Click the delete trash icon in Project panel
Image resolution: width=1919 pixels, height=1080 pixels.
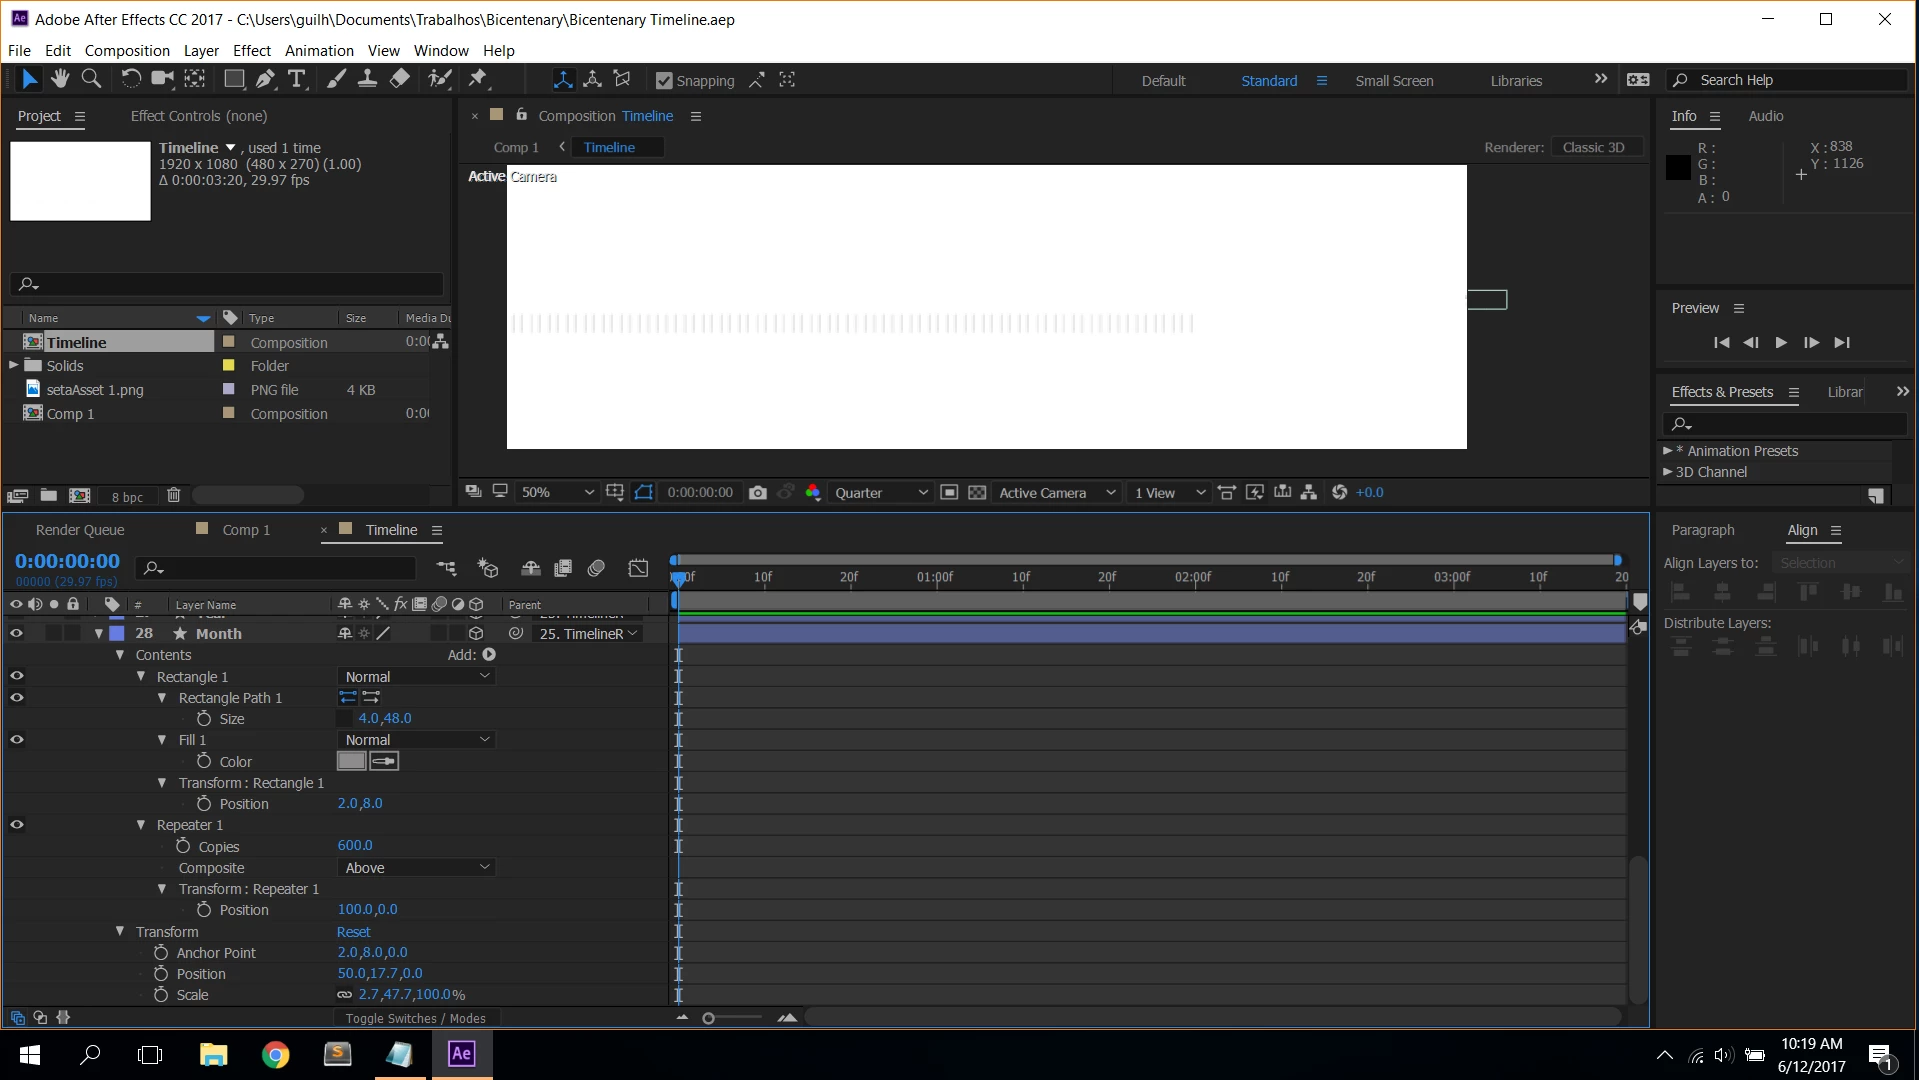pos(173,495)
